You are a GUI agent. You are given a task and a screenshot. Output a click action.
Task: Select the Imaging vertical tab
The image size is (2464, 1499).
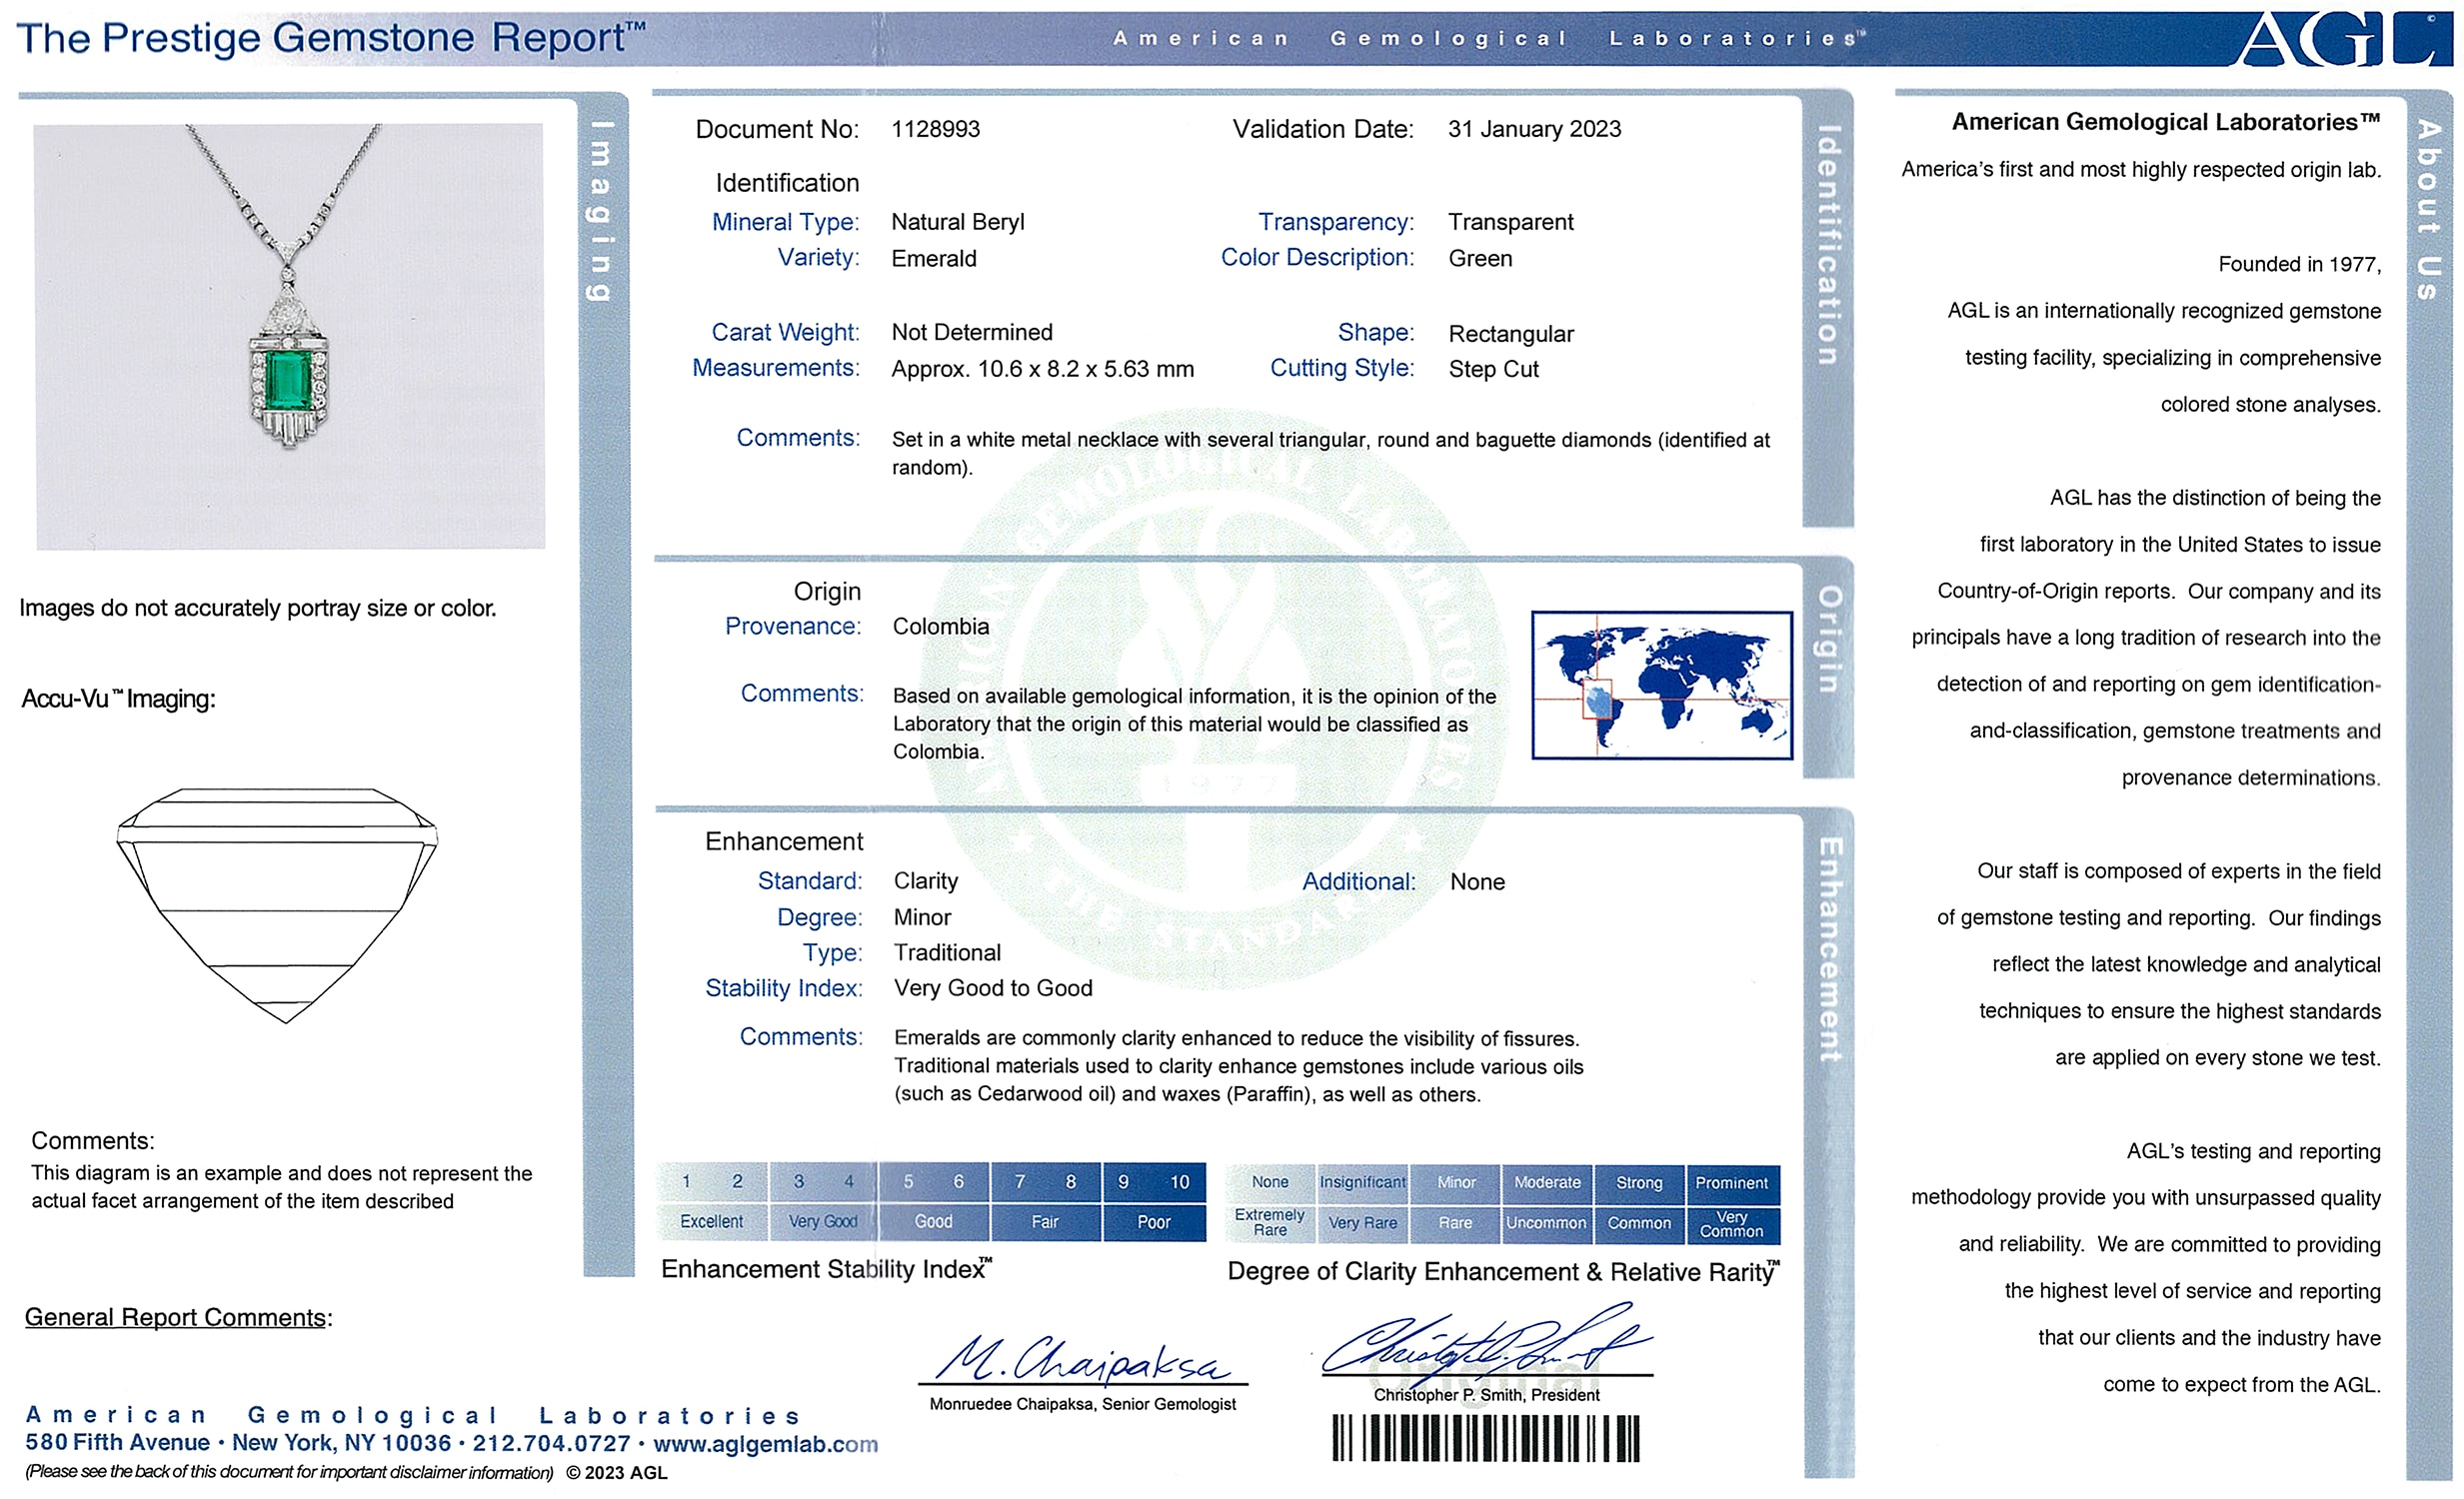click(600, 210)
